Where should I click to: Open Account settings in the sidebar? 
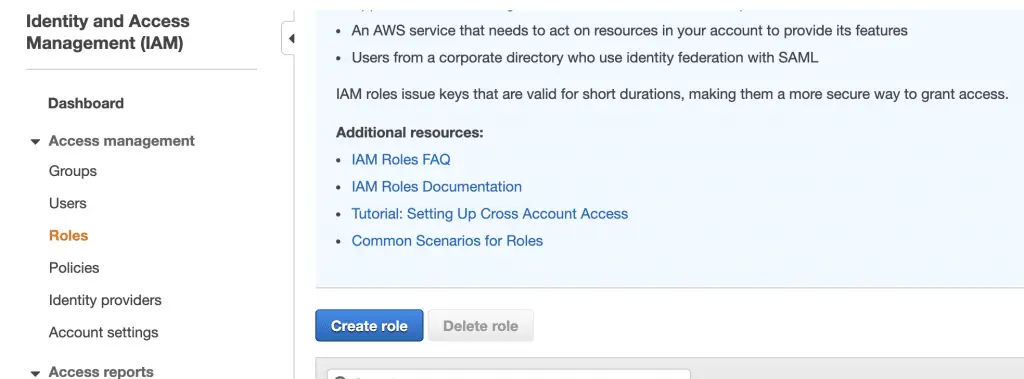pyautogui.click(x=103, y=332)
